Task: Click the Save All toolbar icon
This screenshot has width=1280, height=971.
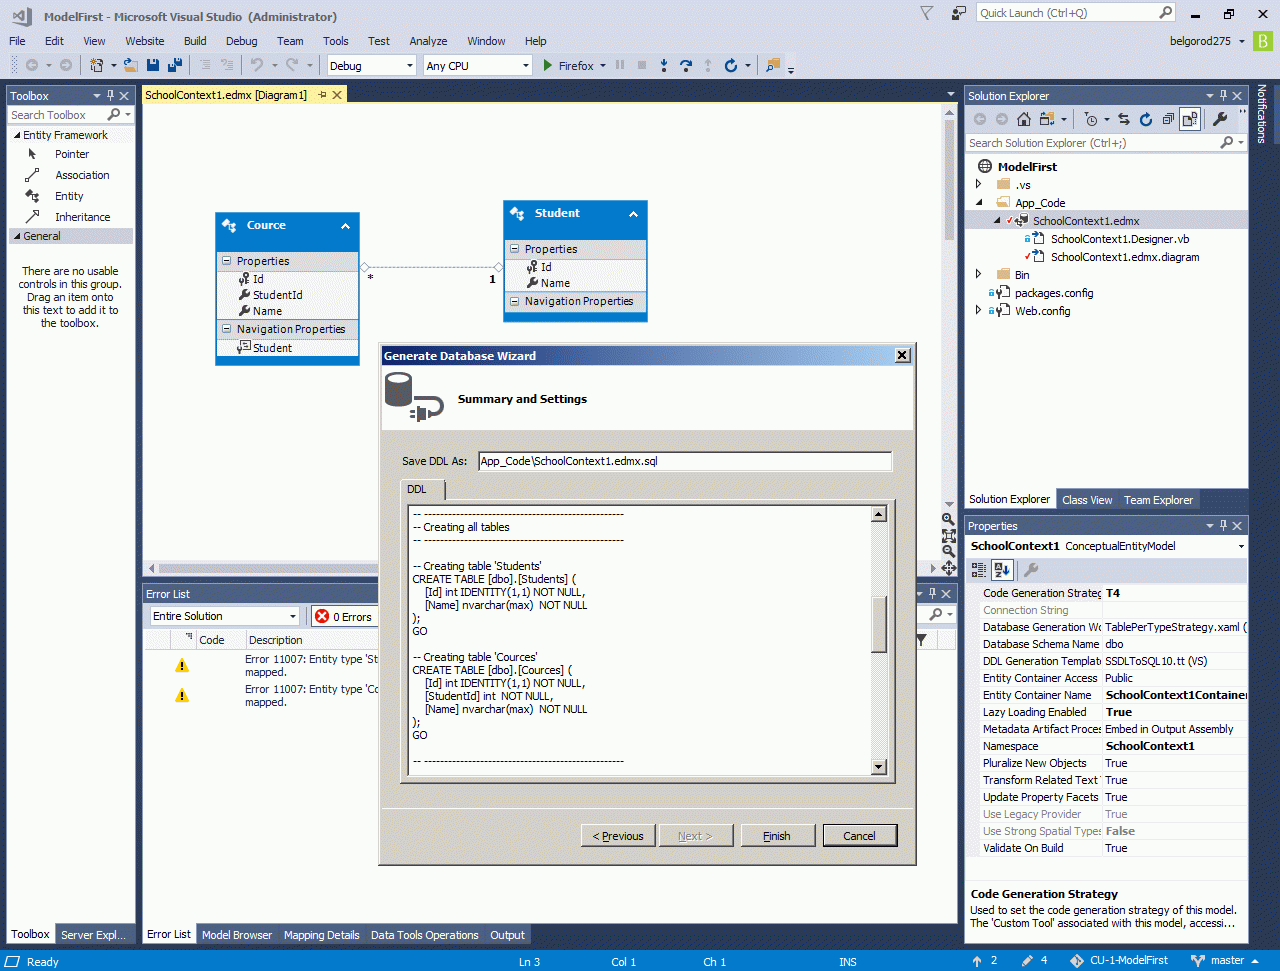Action: pos(175,65)
